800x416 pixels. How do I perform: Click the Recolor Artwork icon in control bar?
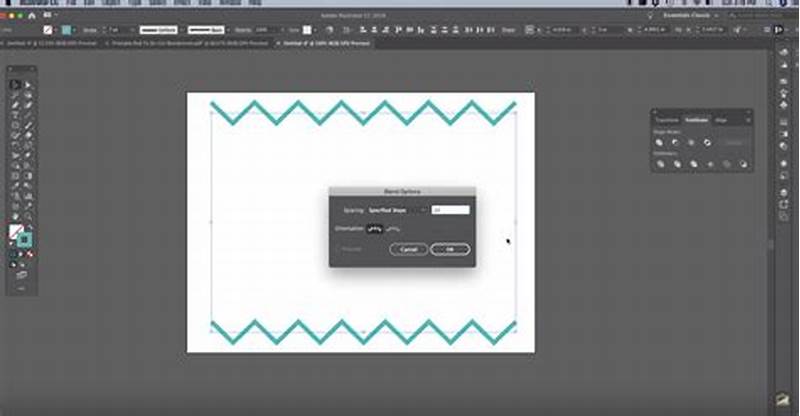coord(330,30)
